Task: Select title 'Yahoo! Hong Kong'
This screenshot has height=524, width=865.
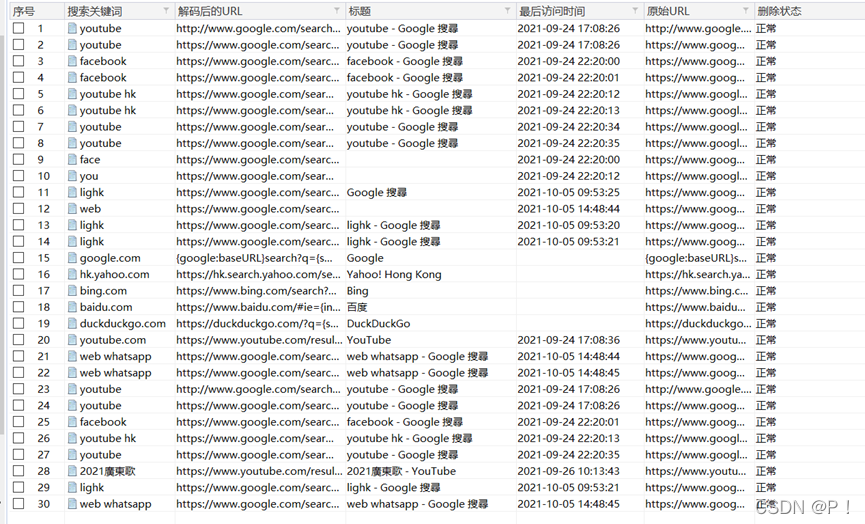Action: coord(394,274)
